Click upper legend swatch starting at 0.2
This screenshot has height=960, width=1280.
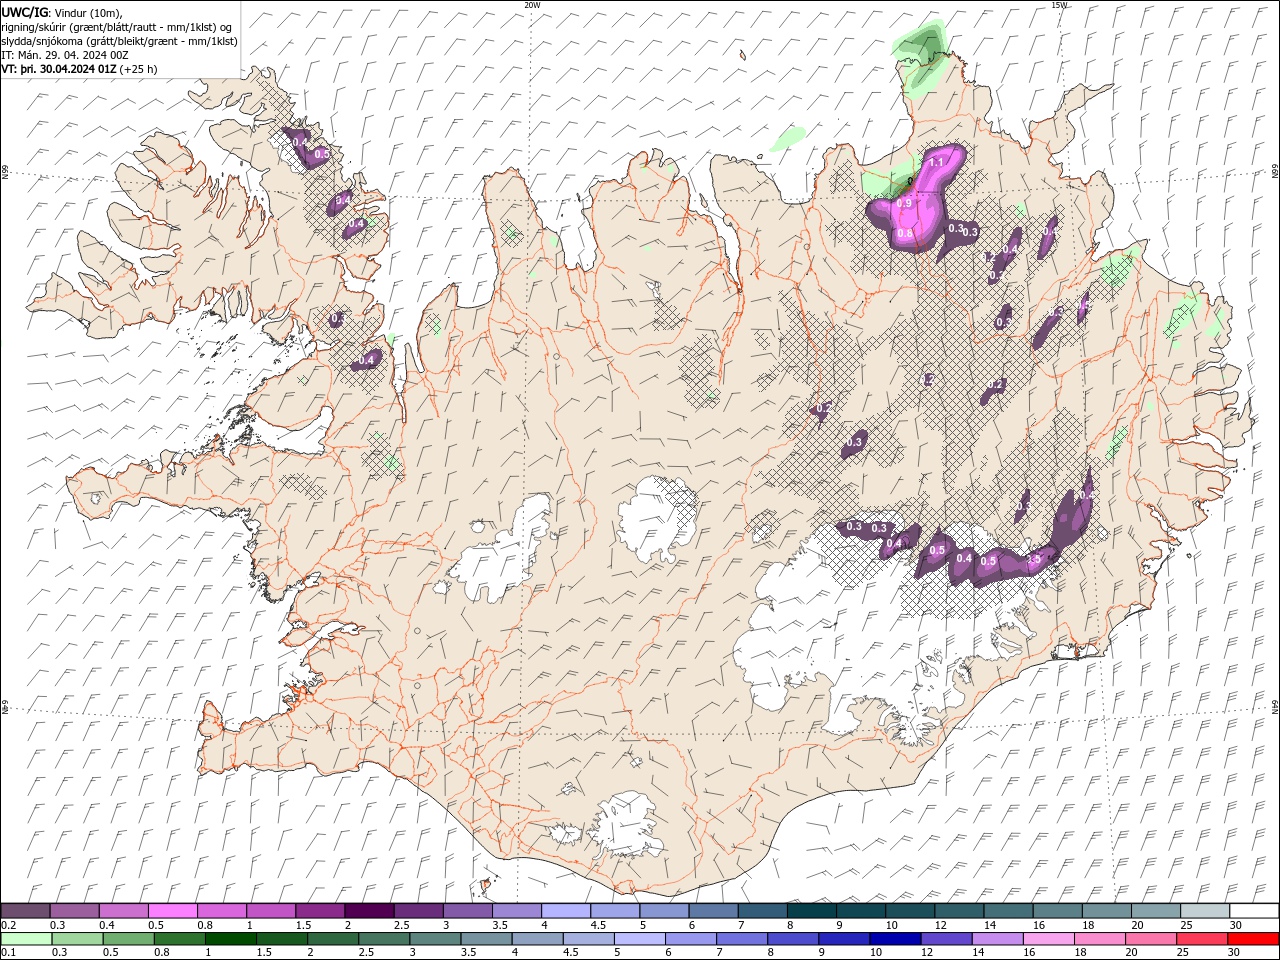tap(25, 911)
